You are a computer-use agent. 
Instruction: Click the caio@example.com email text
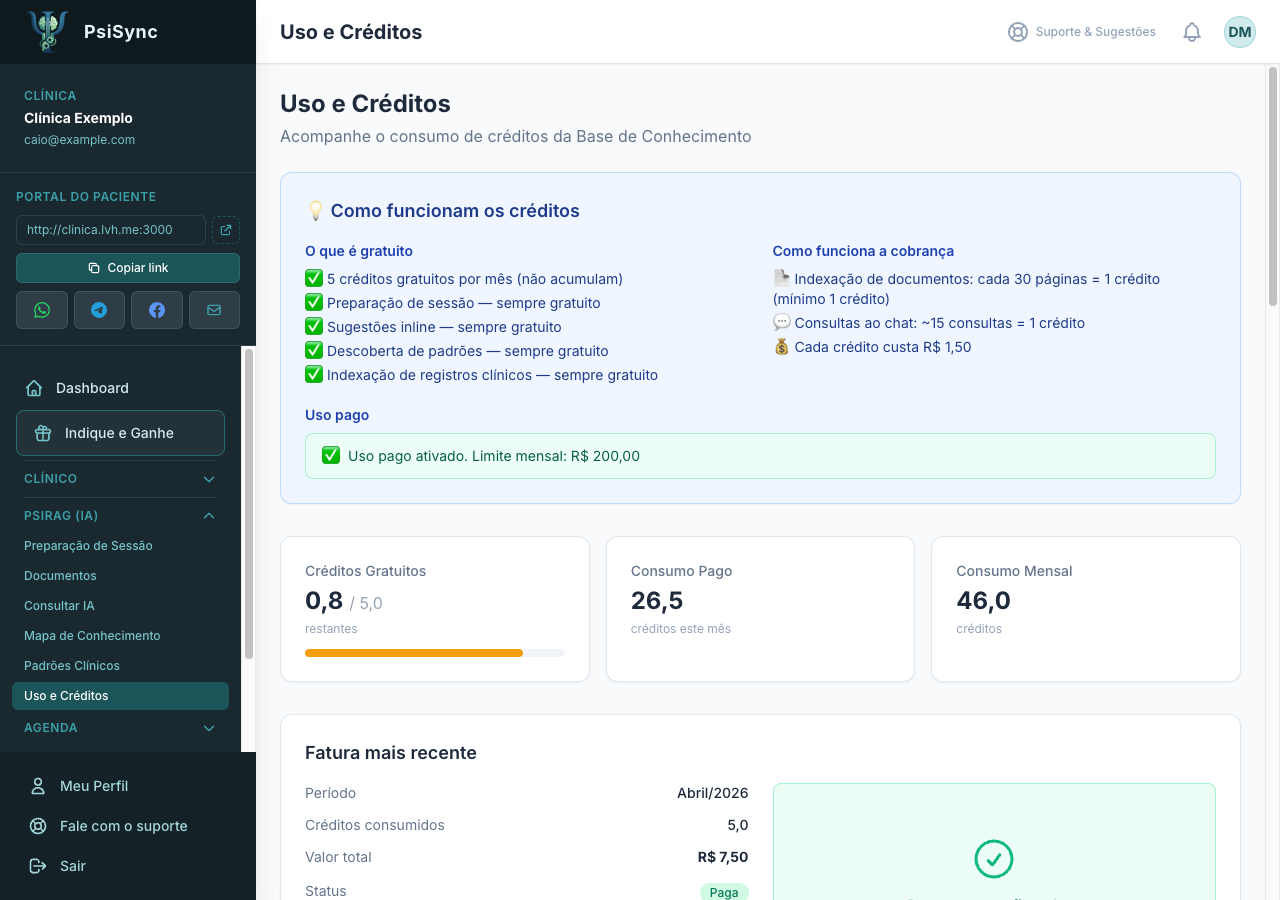tap(79, 140)
